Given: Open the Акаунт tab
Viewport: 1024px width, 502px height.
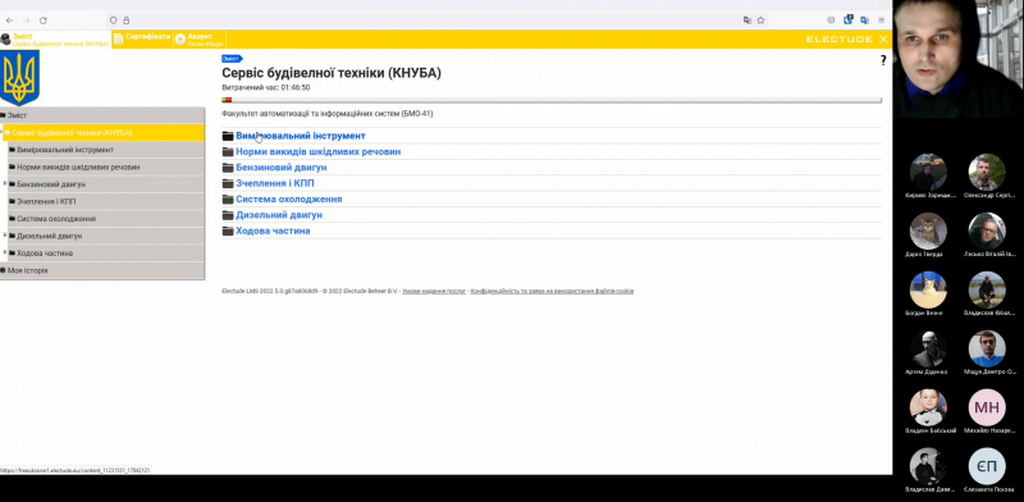Looking at the screenshot, I should (199, 39).
